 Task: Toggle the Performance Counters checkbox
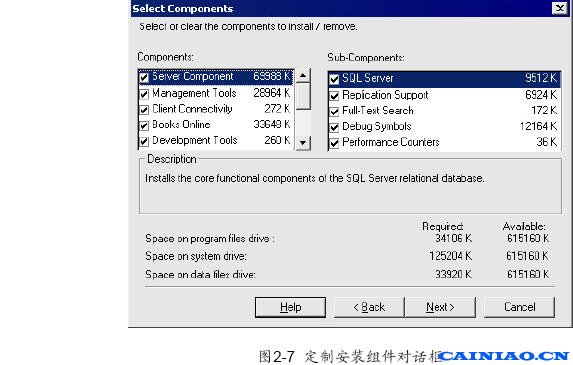[334, 143]
